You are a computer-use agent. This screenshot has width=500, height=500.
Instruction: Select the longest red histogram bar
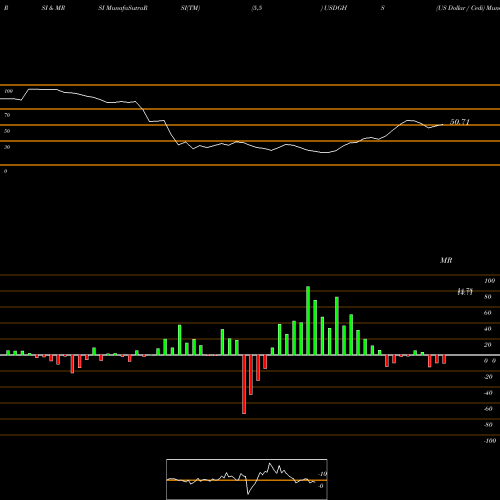[x=244, y=384]
